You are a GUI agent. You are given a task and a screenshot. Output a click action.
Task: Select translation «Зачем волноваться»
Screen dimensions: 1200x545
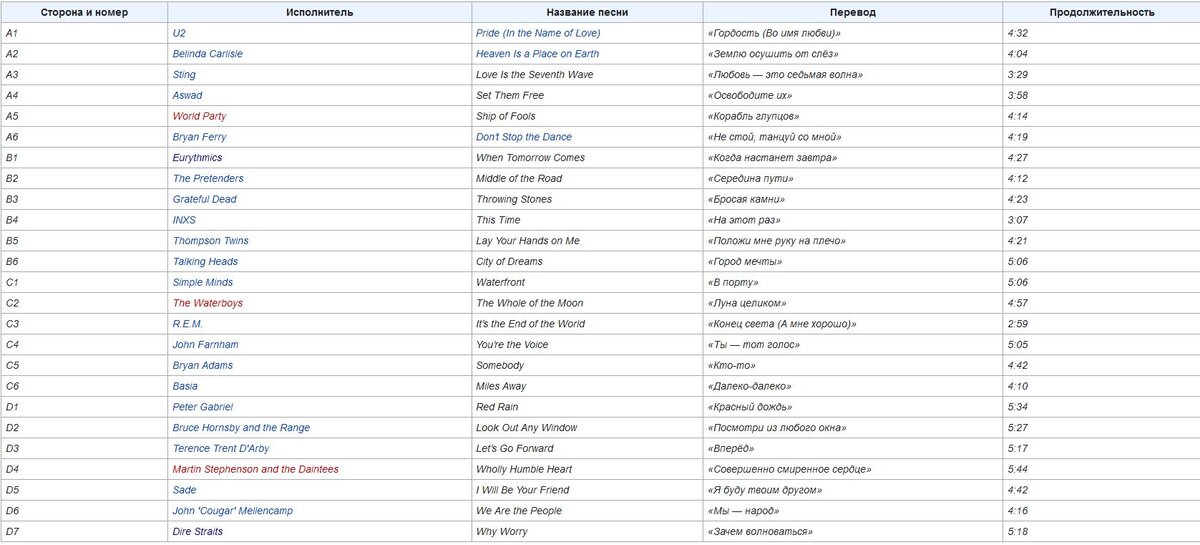760,531
